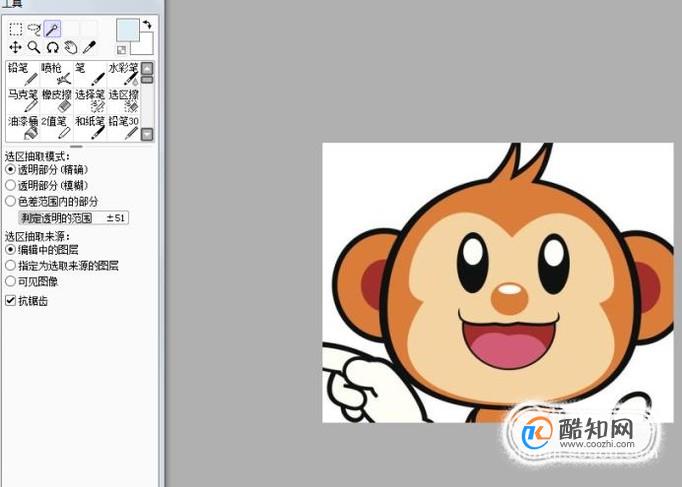Toggle the 抗锯齿 anti-aliasing checkbox
Viewport: 682px width, 487px height.
26,300
